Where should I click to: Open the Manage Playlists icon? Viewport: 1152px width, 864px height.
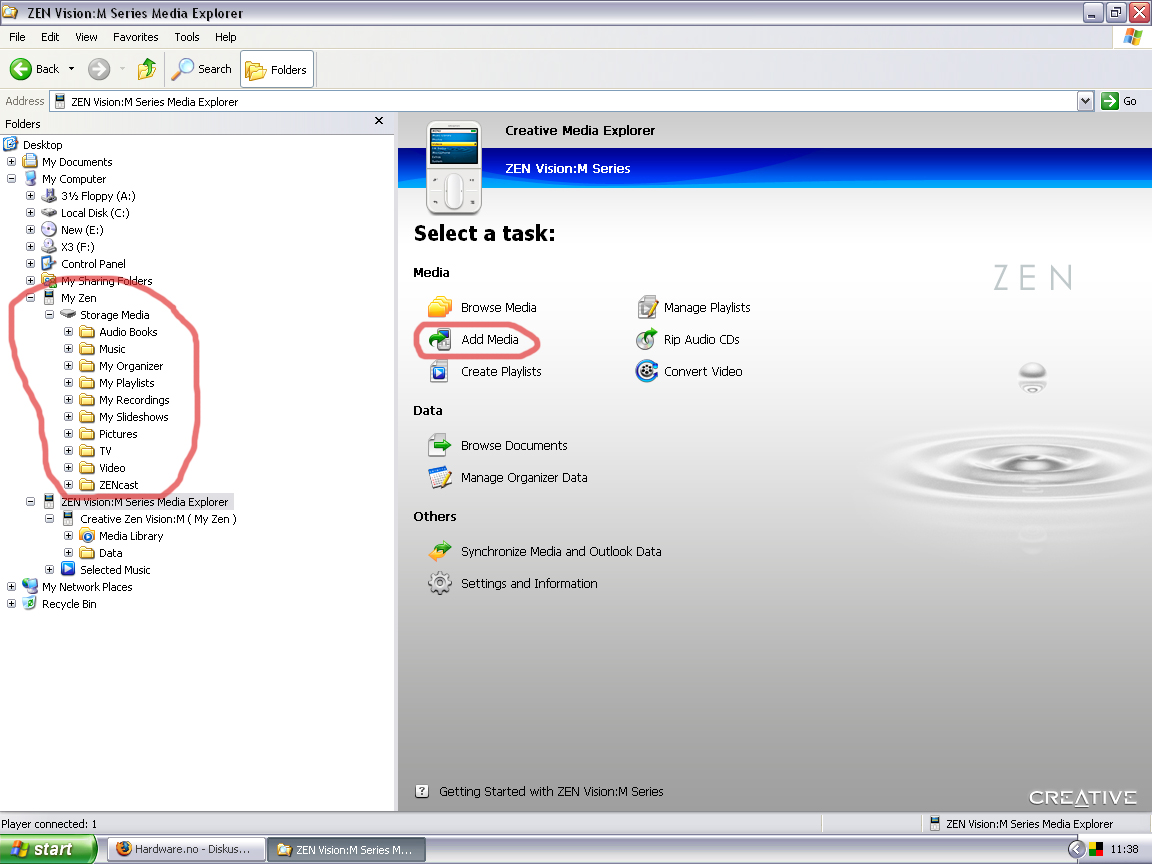point(647,307)
